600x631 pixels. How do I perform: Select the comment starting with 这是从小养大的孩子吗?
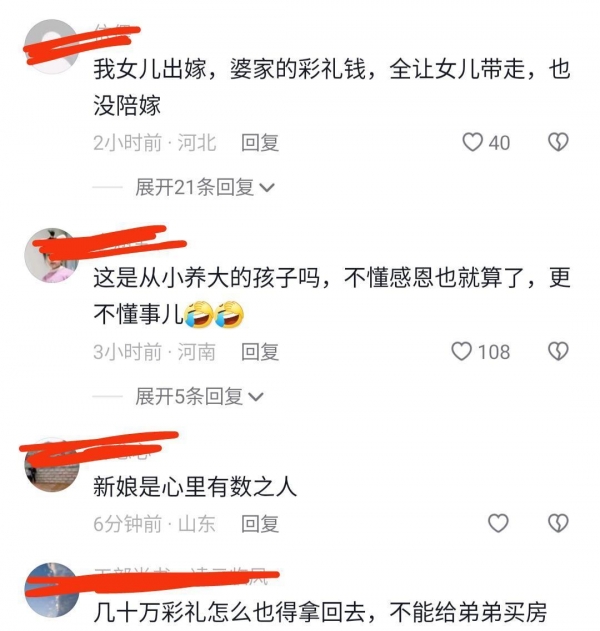point(332,296)
